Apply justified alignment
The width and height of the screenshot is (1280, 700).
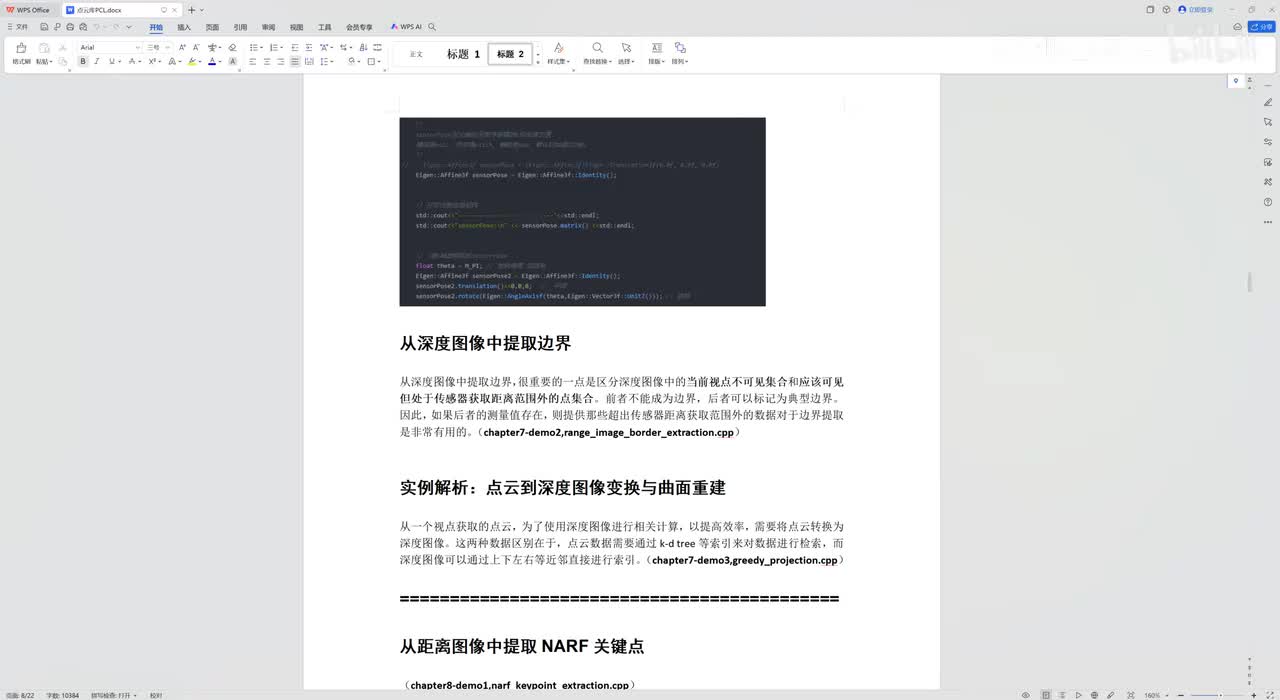295,62
